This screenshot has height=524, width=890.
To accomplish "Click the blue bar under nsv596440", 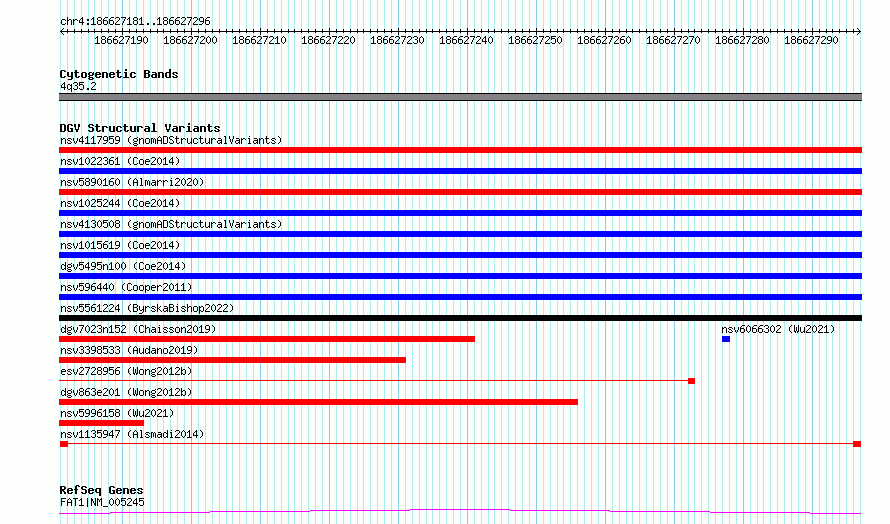I will (460, 297).
